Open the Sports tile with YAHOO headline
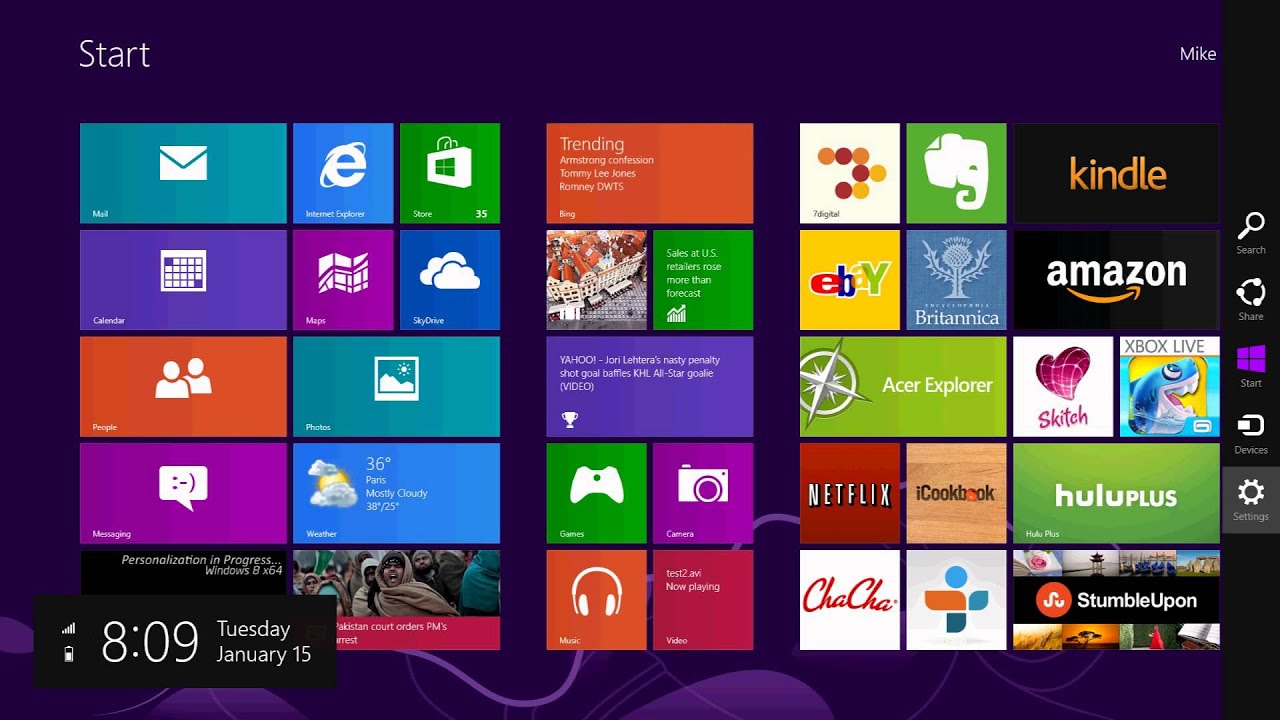The width and height of the screenshot is (1280, 720). 650,386
